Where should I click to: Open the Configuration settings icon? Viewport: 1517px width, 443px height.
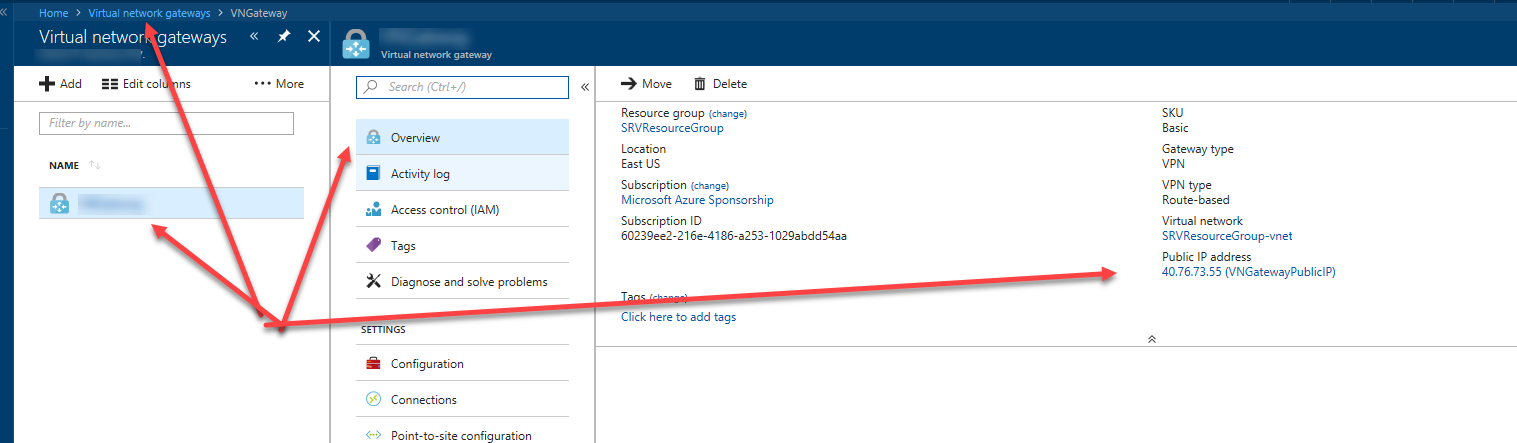click(x=373, y=364)
